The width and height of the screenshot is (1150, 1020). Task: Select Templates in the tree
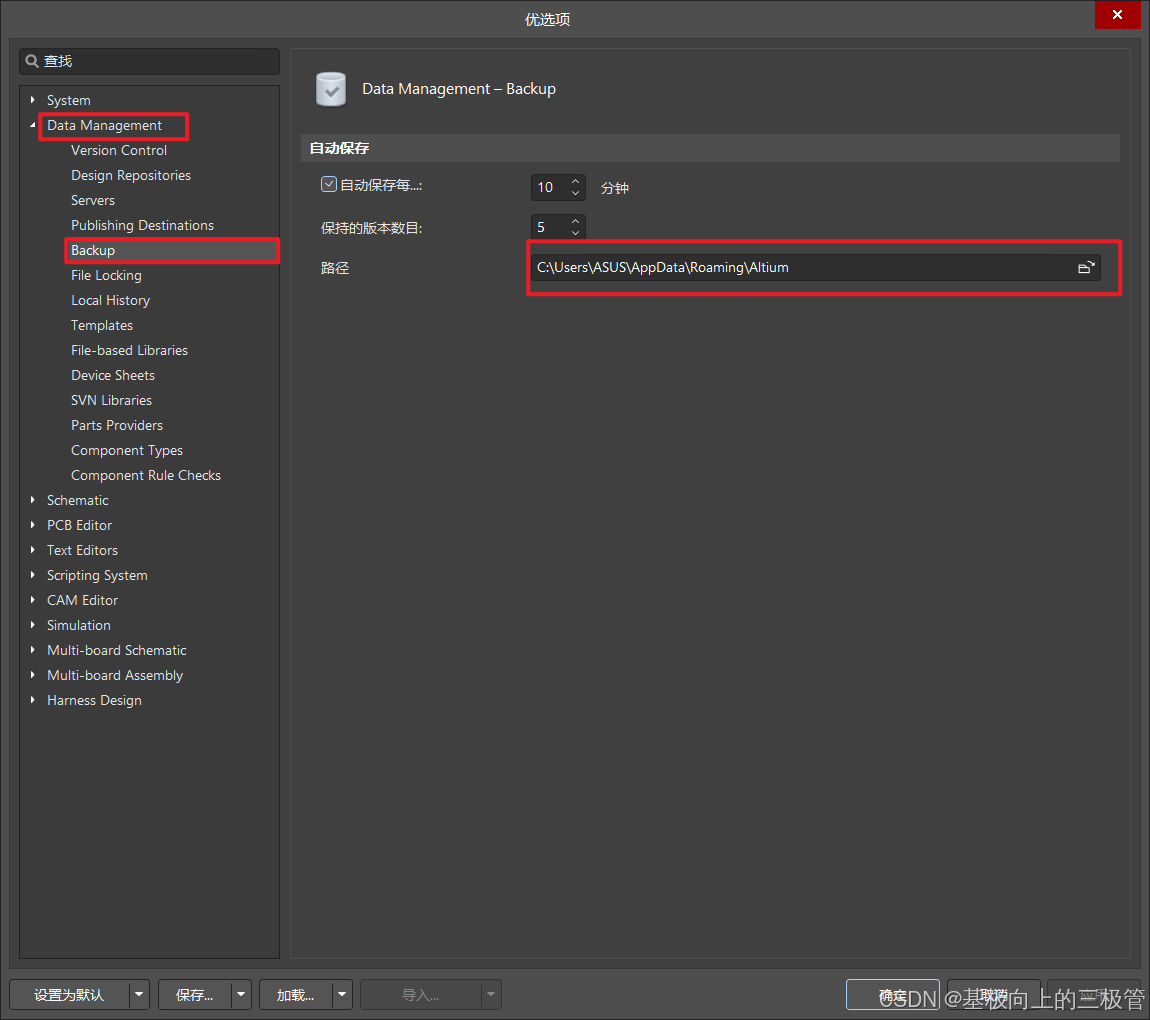(102, 325)
